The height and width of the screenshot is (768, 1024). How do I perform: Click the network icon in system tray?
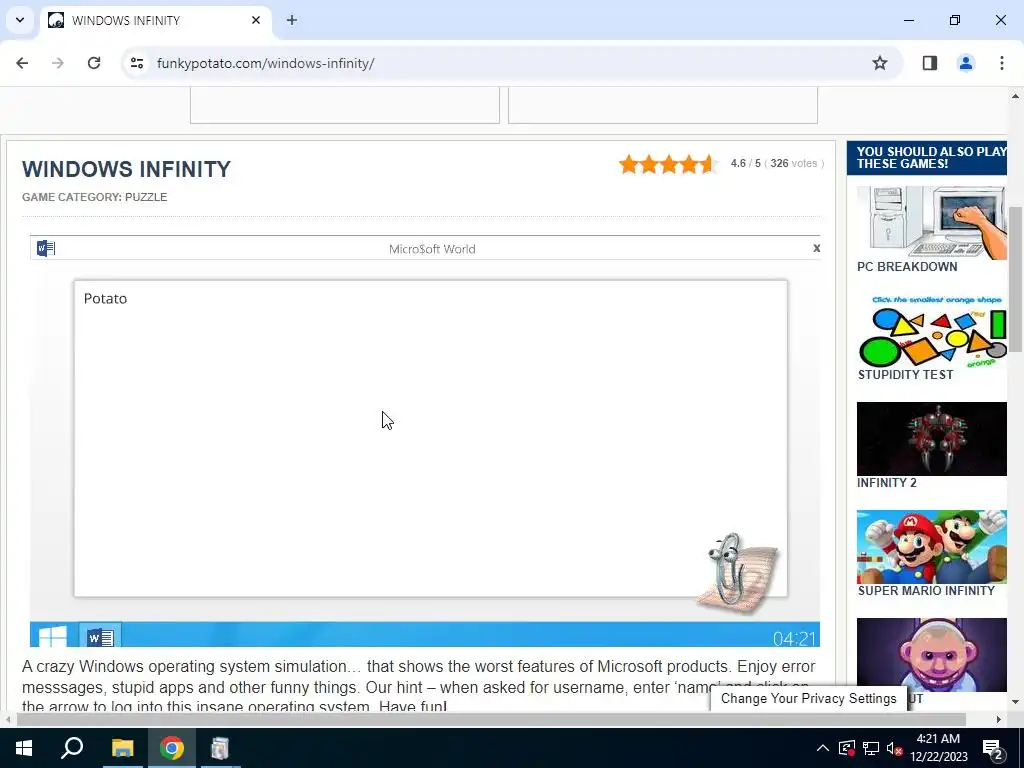[x=871, y=748]
